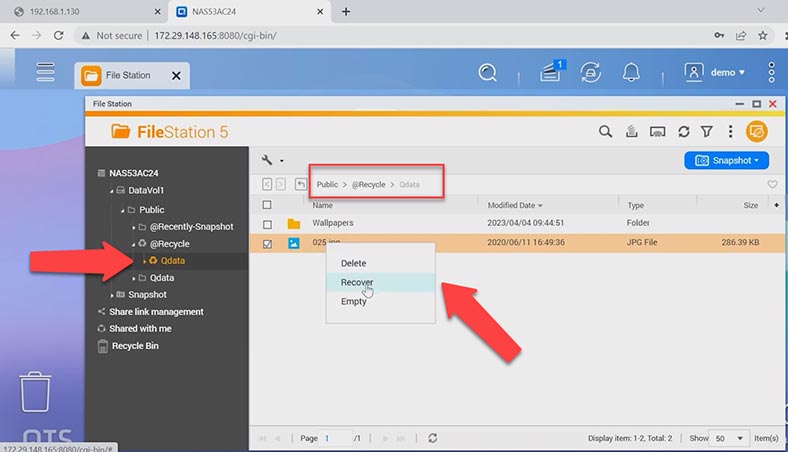
Task: Choose Empty from the context menu
Action: [380, 301]
